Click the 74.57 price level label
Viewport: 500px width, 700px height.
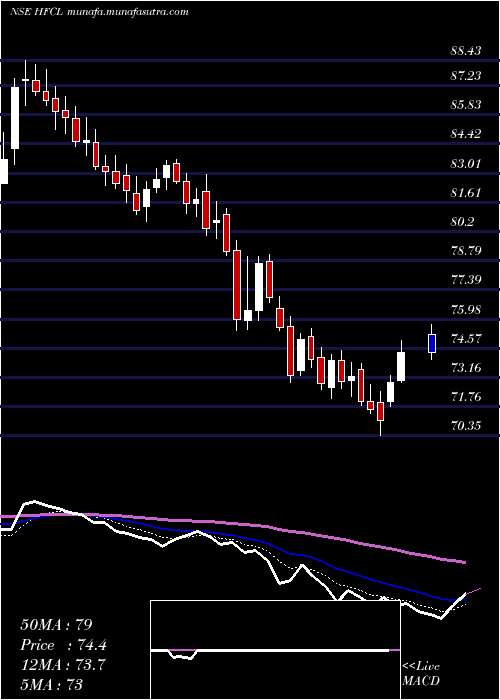tap(466, 338)
